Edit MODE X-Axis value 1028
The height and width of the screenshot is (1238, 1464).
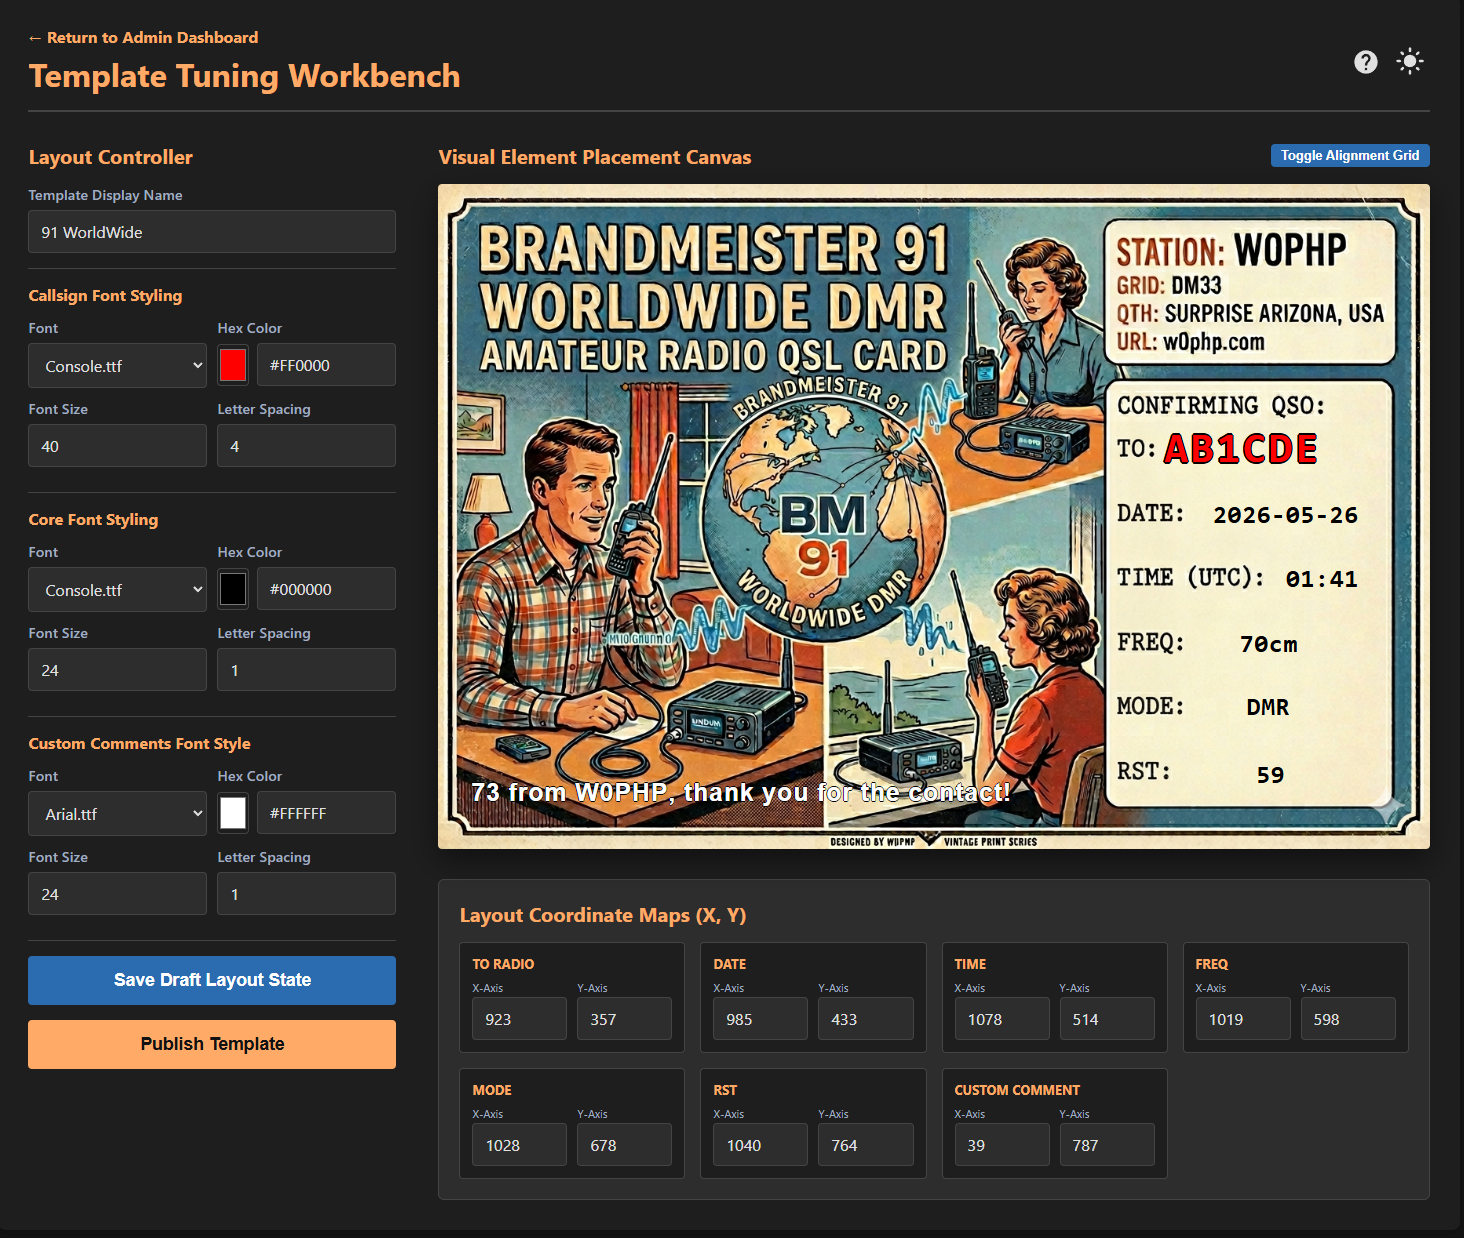point(519,1145)
